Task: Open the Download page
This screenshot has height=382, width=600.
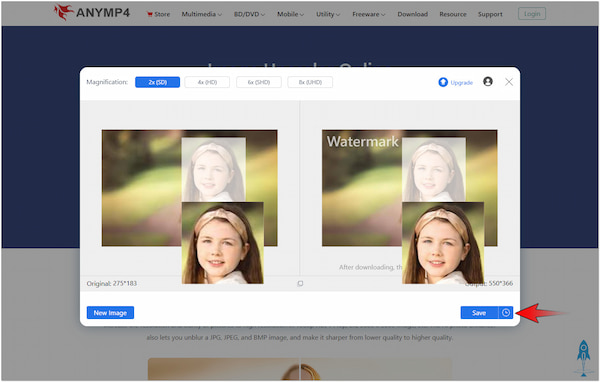Action: click(x=412, y=14)
